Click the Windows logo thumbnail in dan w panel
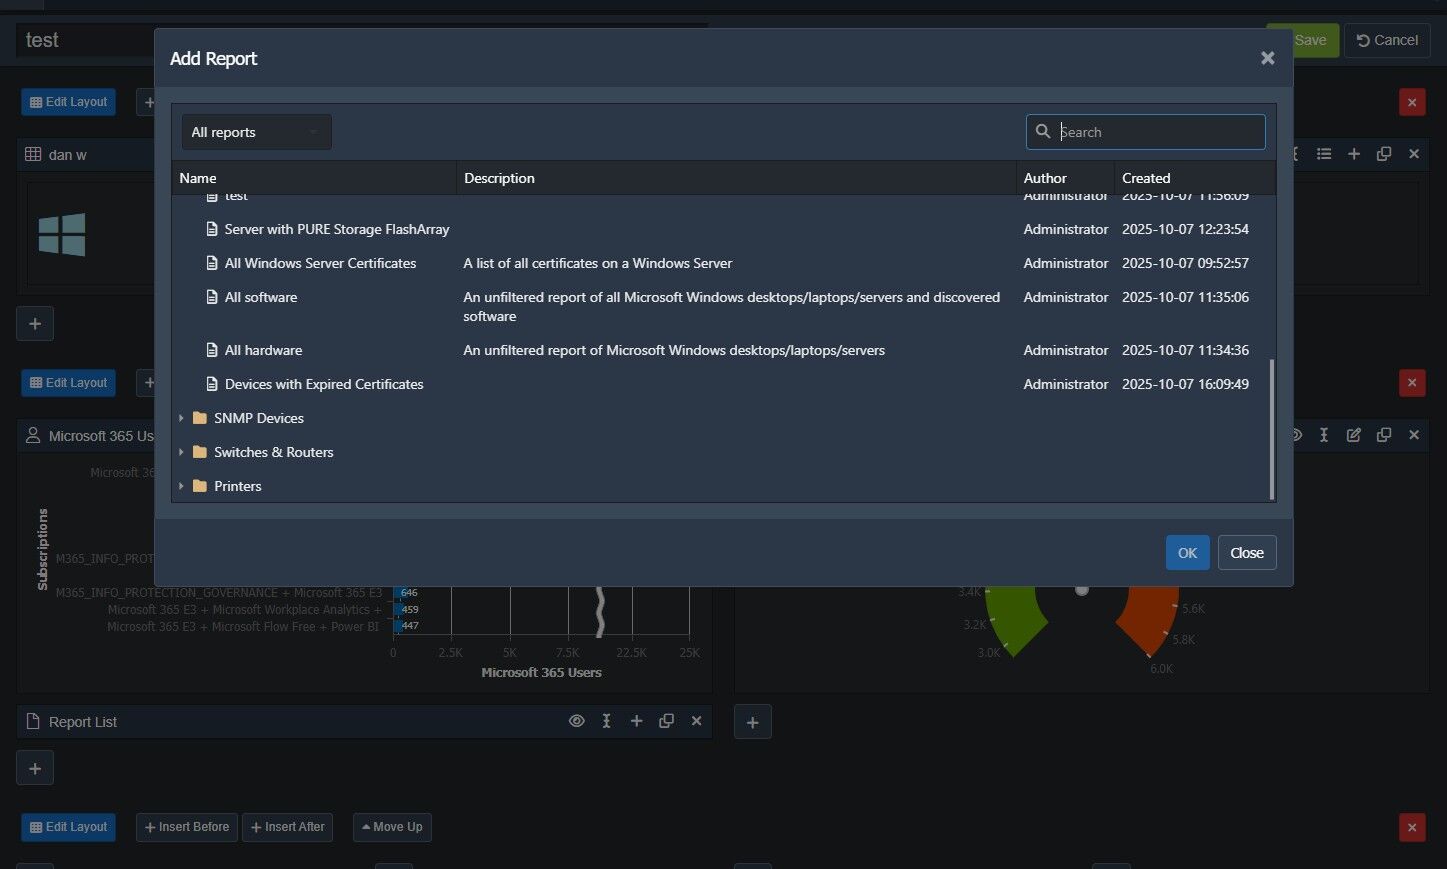 (62, 235)
